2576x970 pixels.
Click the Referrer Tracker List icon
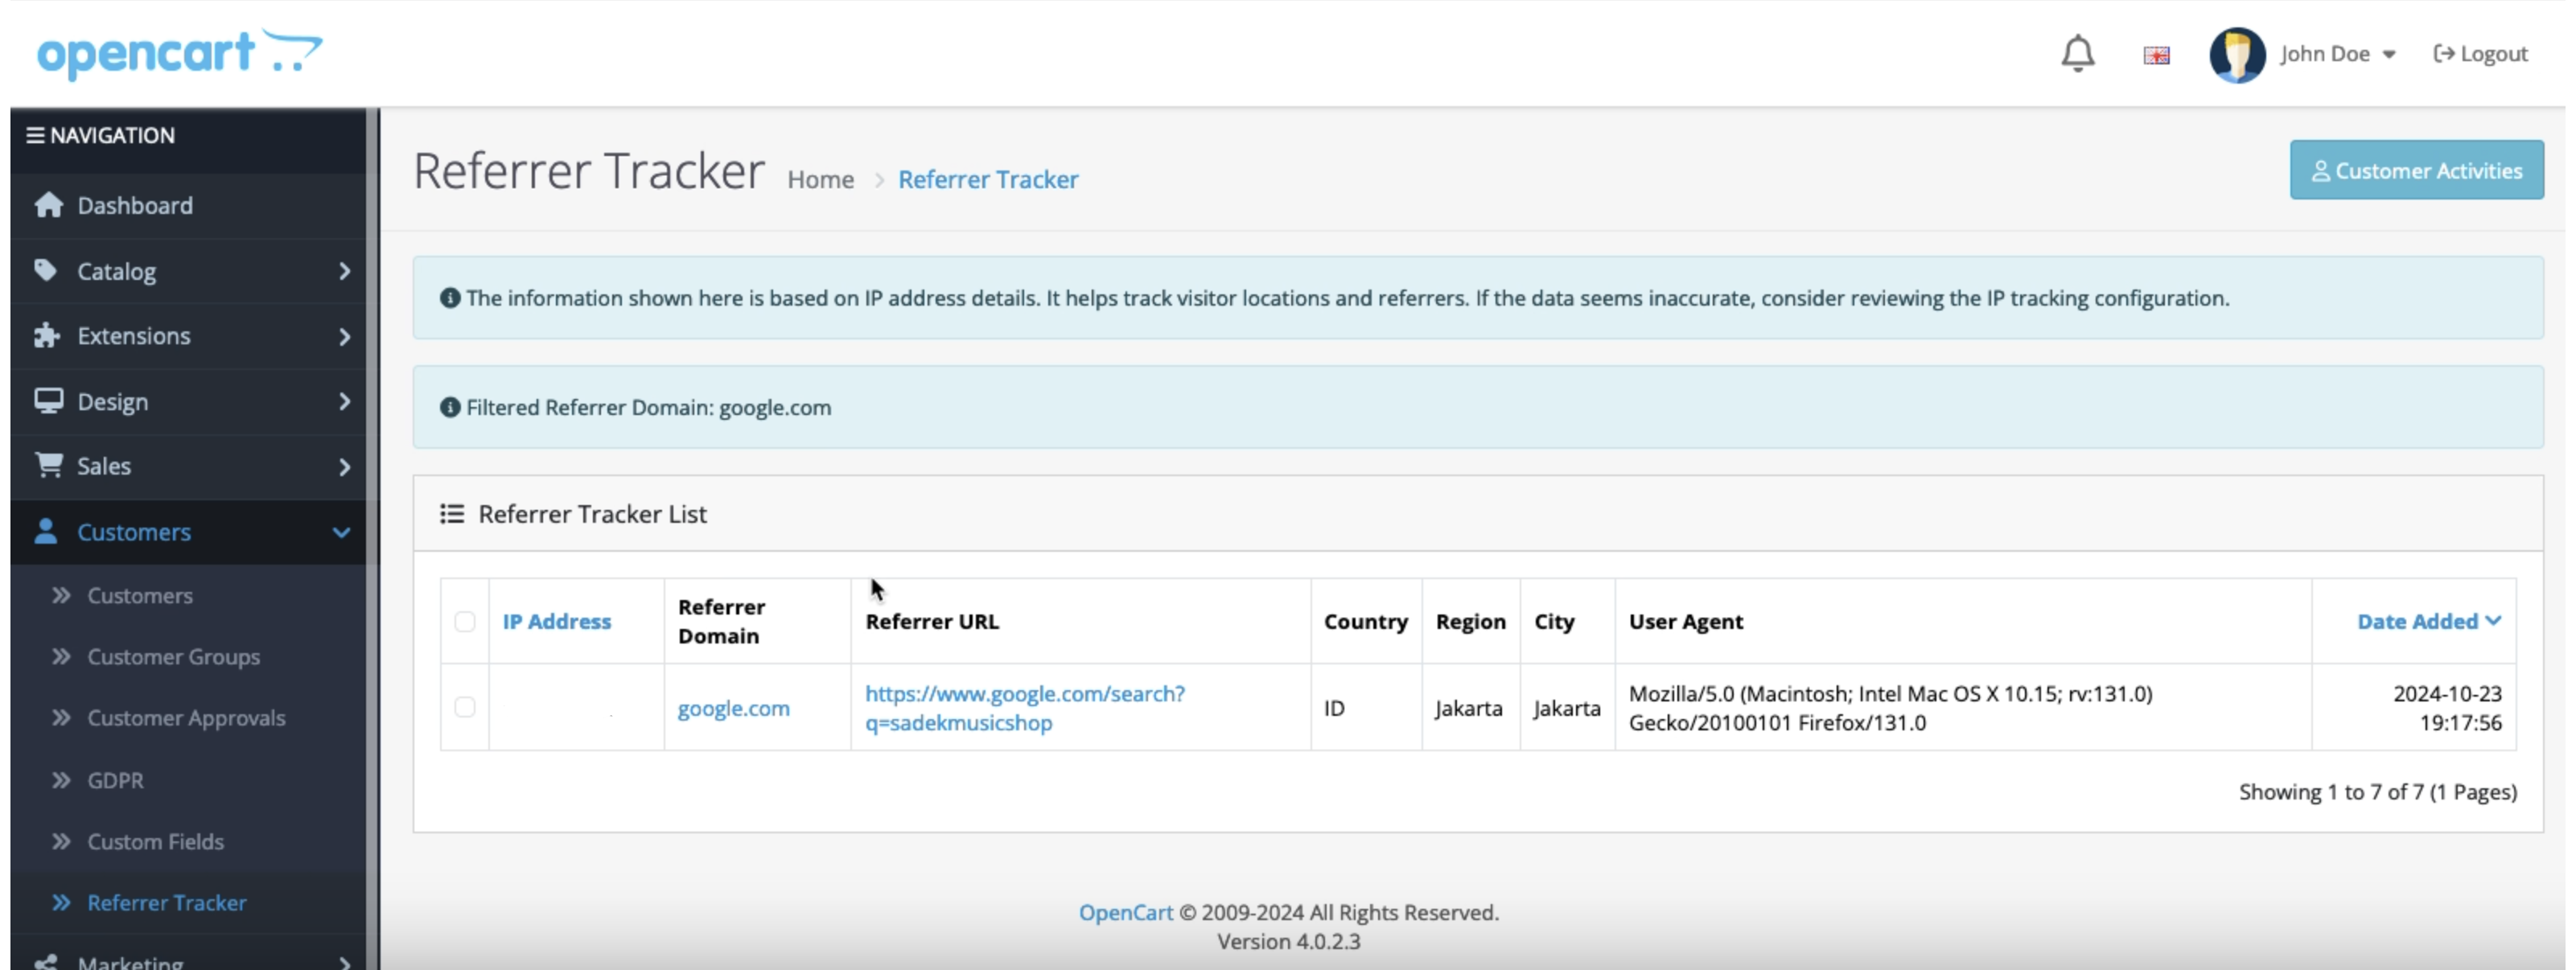(451, 514)
